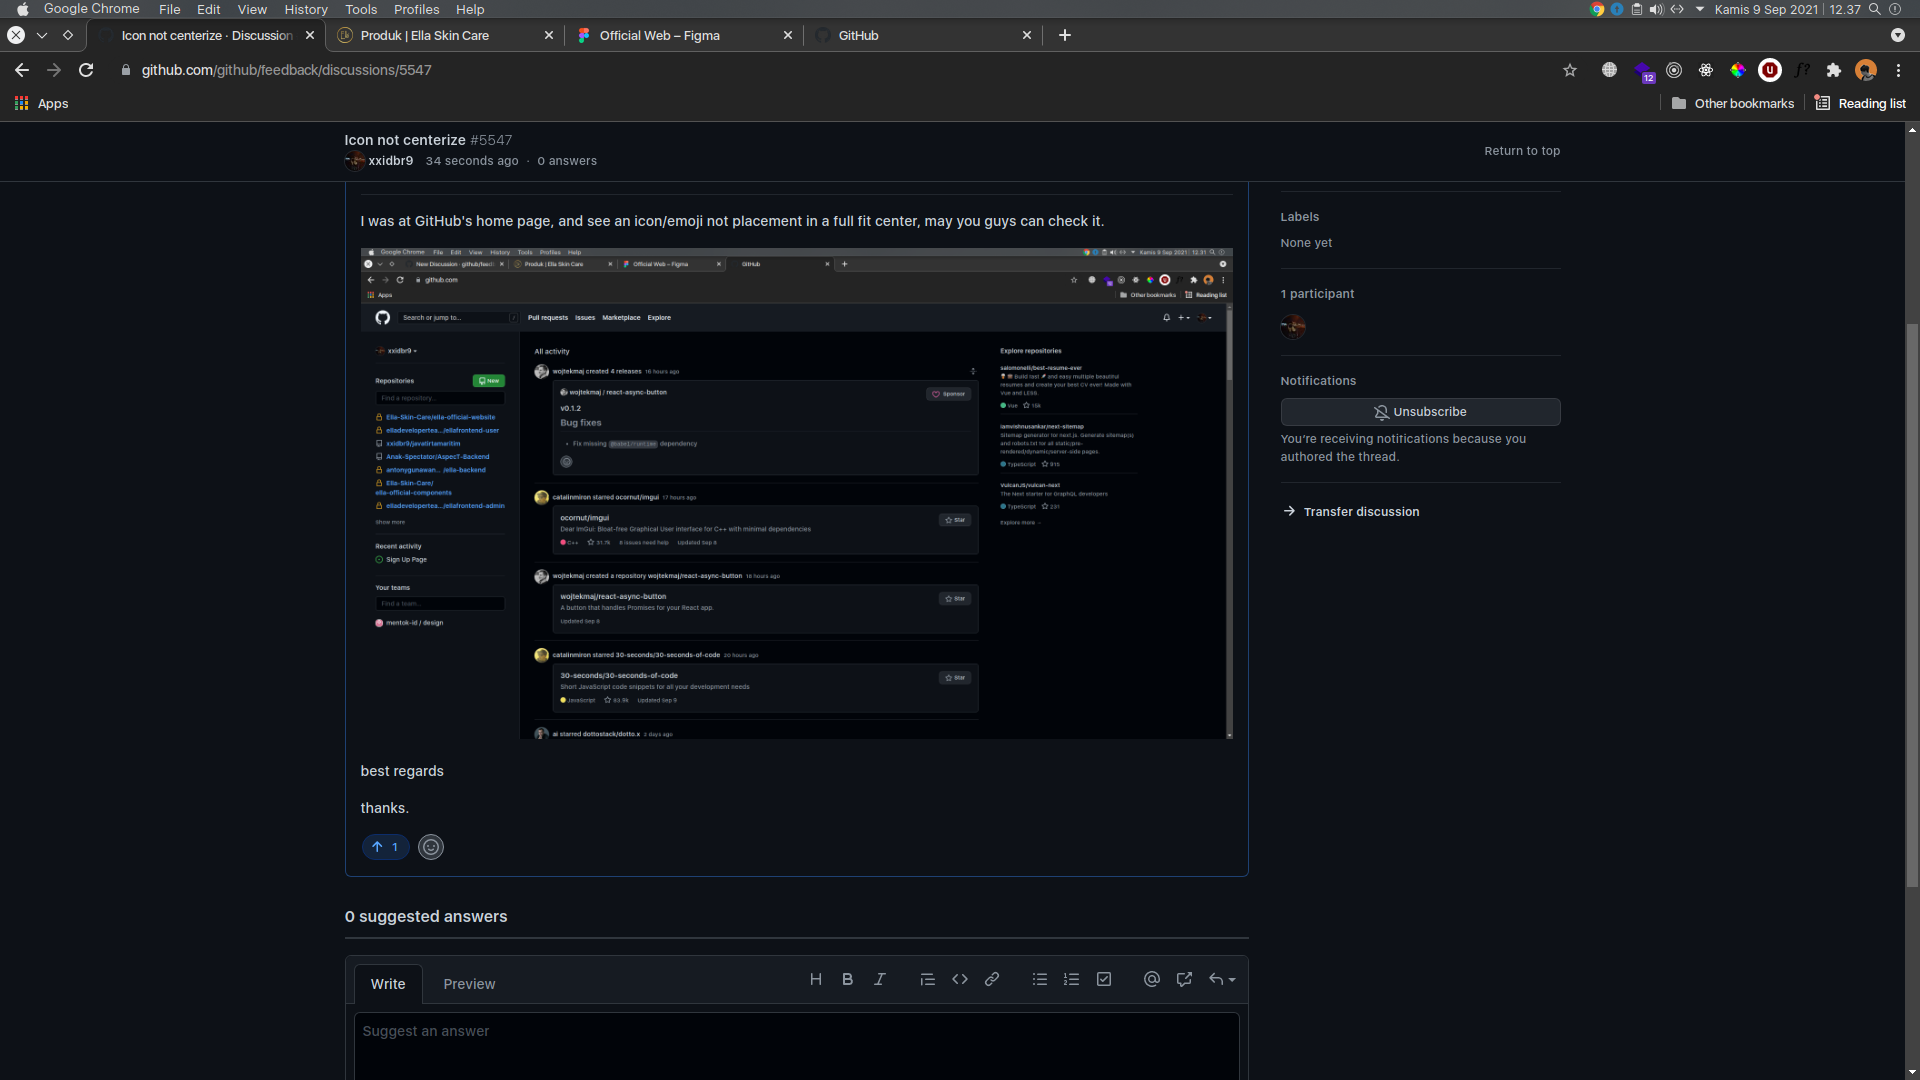
Task: Add a link using link icon
Action: coord(991,980)
